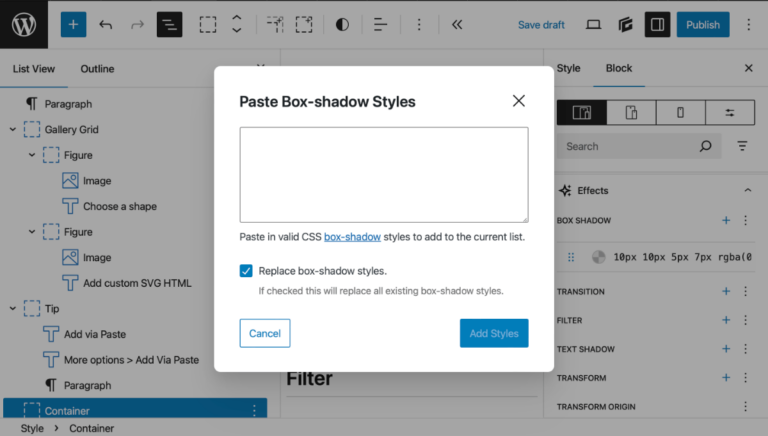Open Filter options menu

[745, 320]
